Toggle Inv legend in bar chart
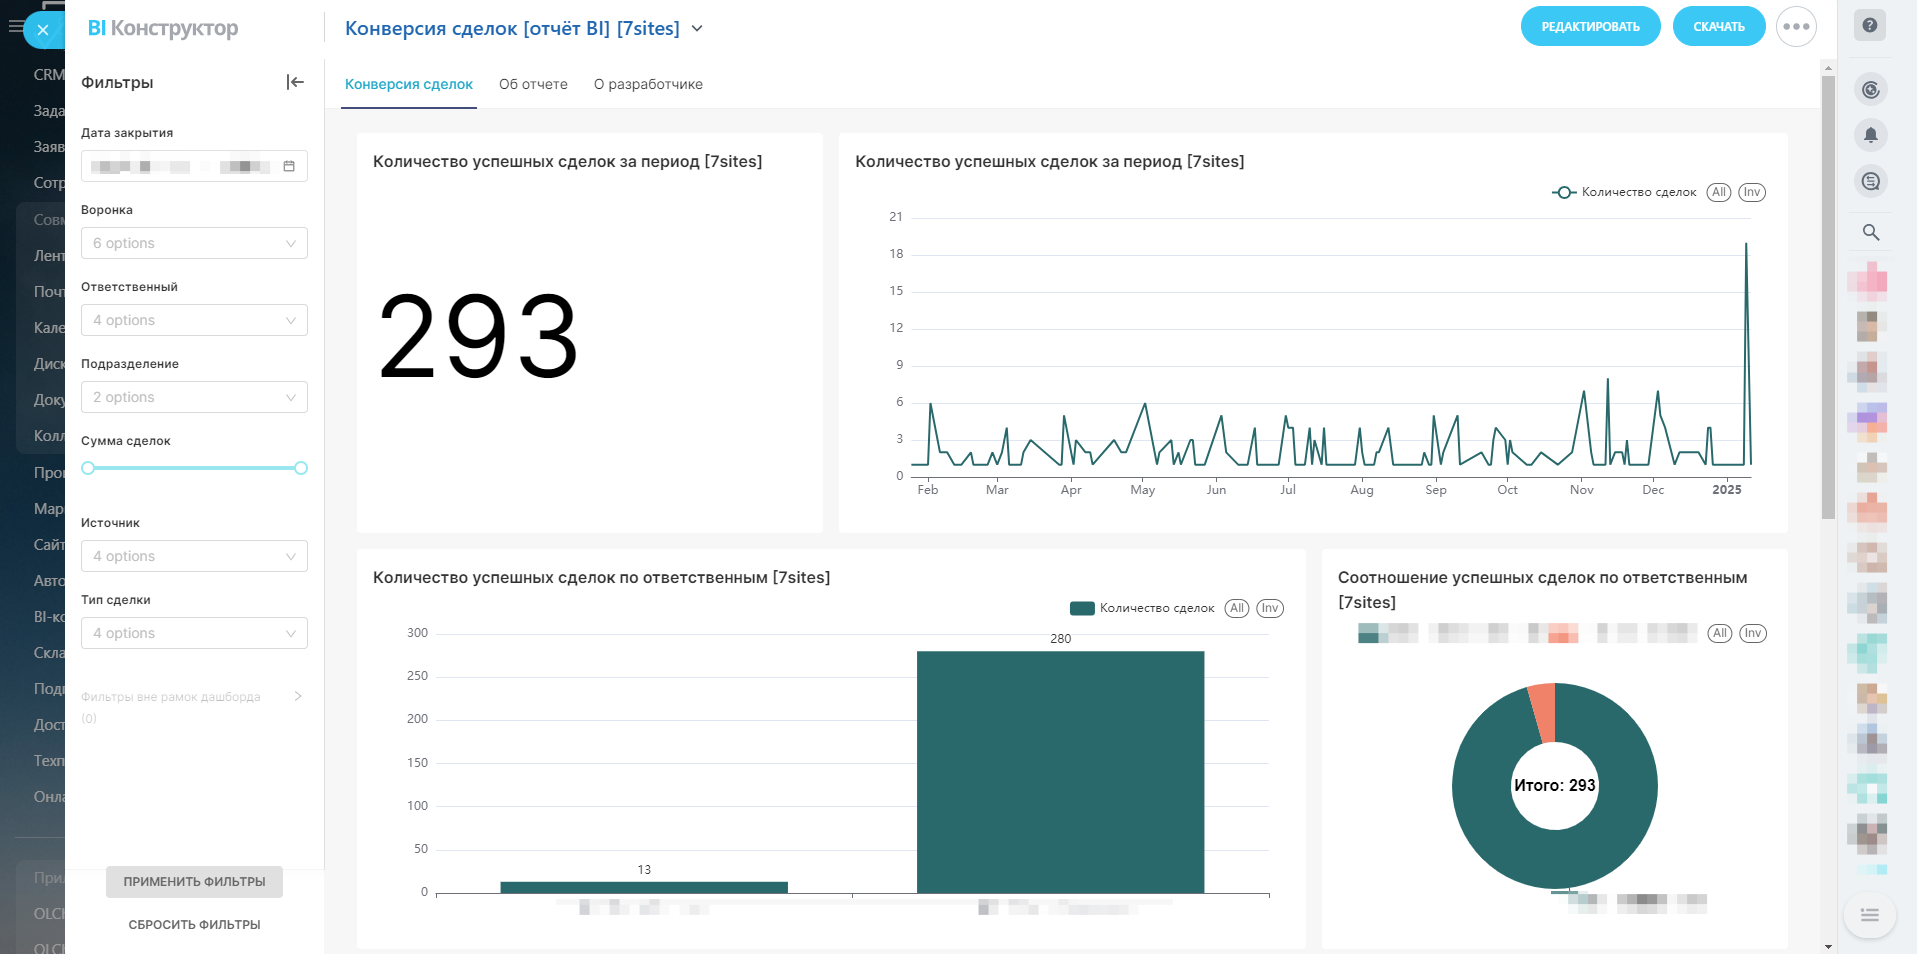The height and width of the screenshot is (954, 1917). pyautogui.click(x=1270, y=608)
